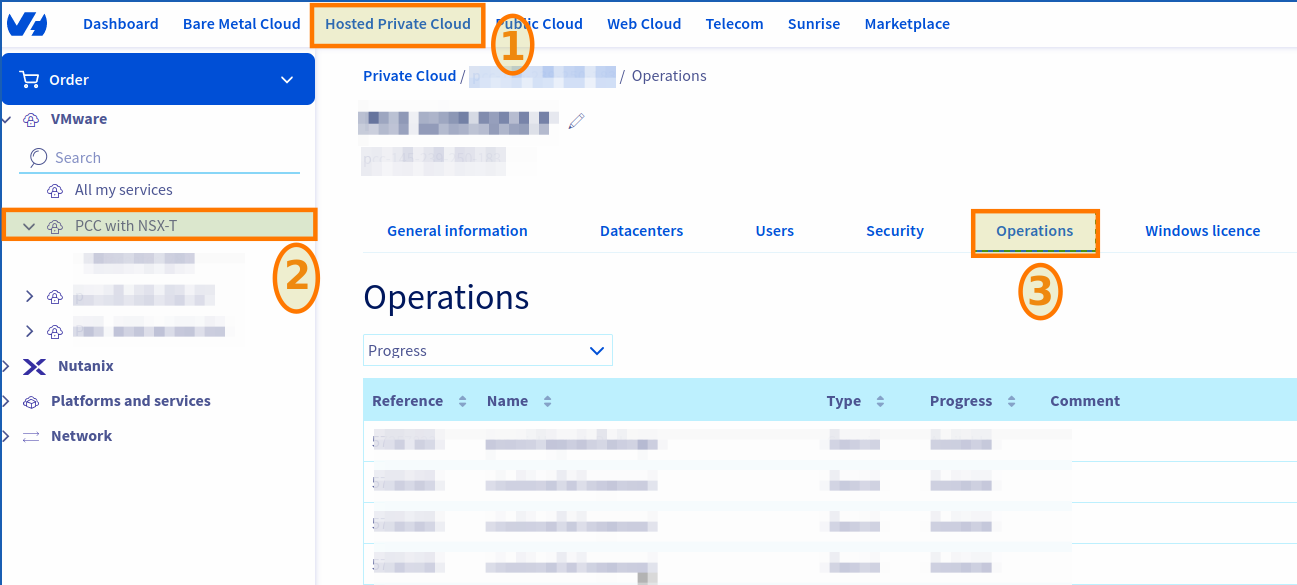Sort operations by Name column arrows
The height and width of the screenshot is (585, 1297).
click(547, 401)
